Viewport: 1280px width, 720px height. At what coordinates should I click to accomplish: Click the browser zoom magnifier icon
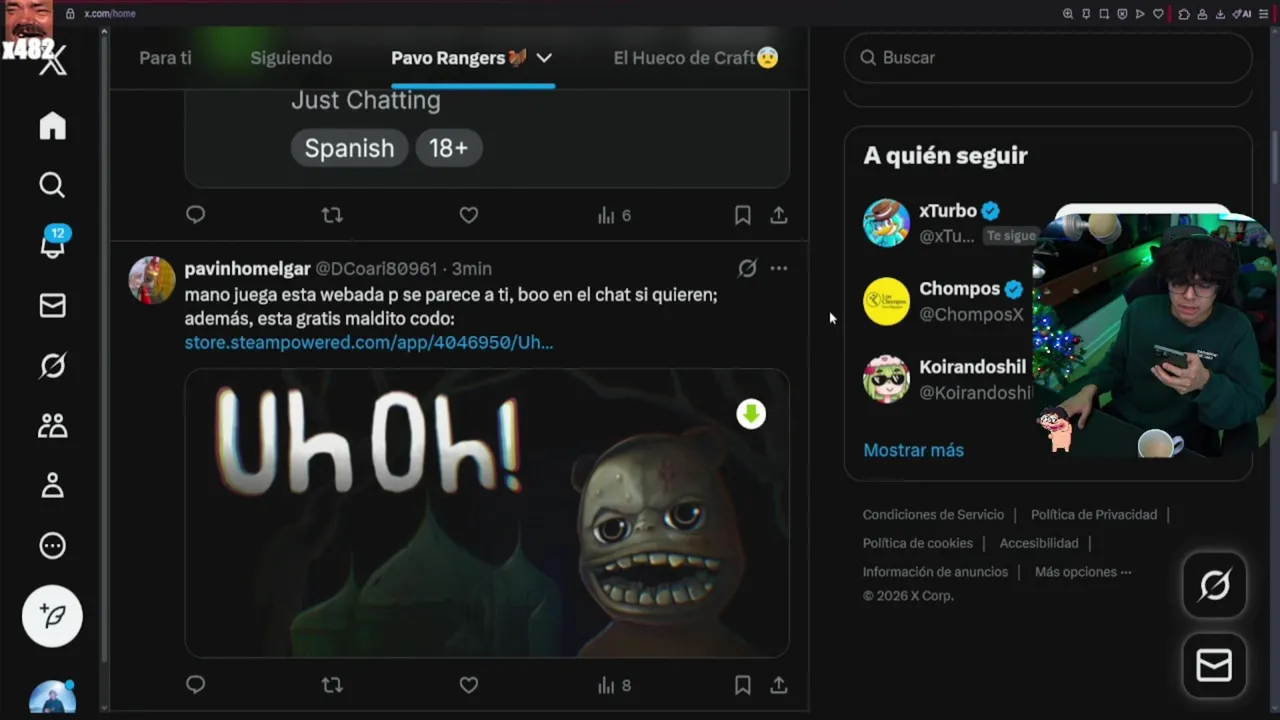[1068, 14]
